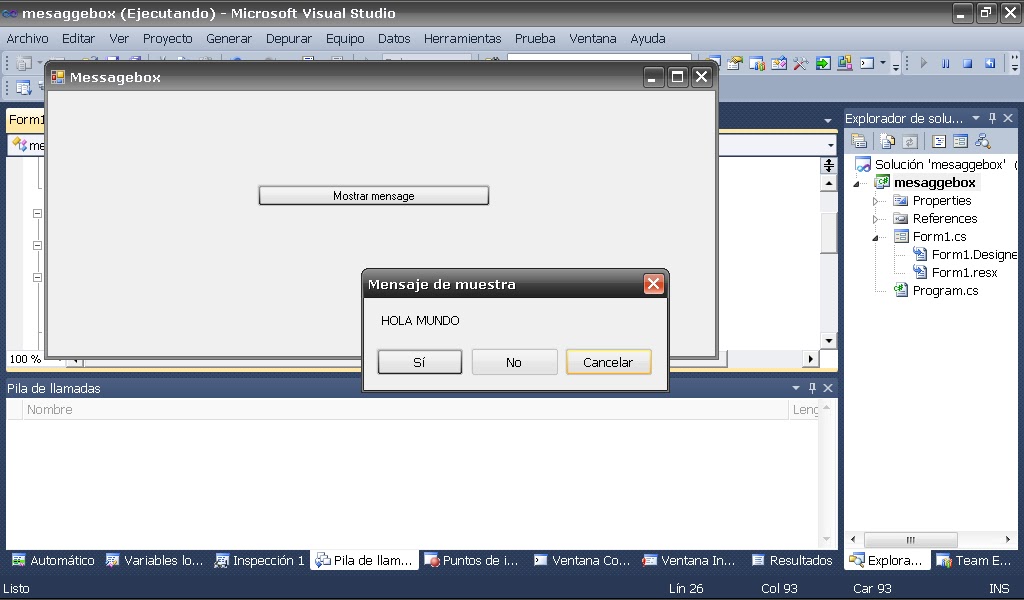Click the Break All (pause) debug icon
Viewport: 1024px width, 600px height.
[946, 63]
